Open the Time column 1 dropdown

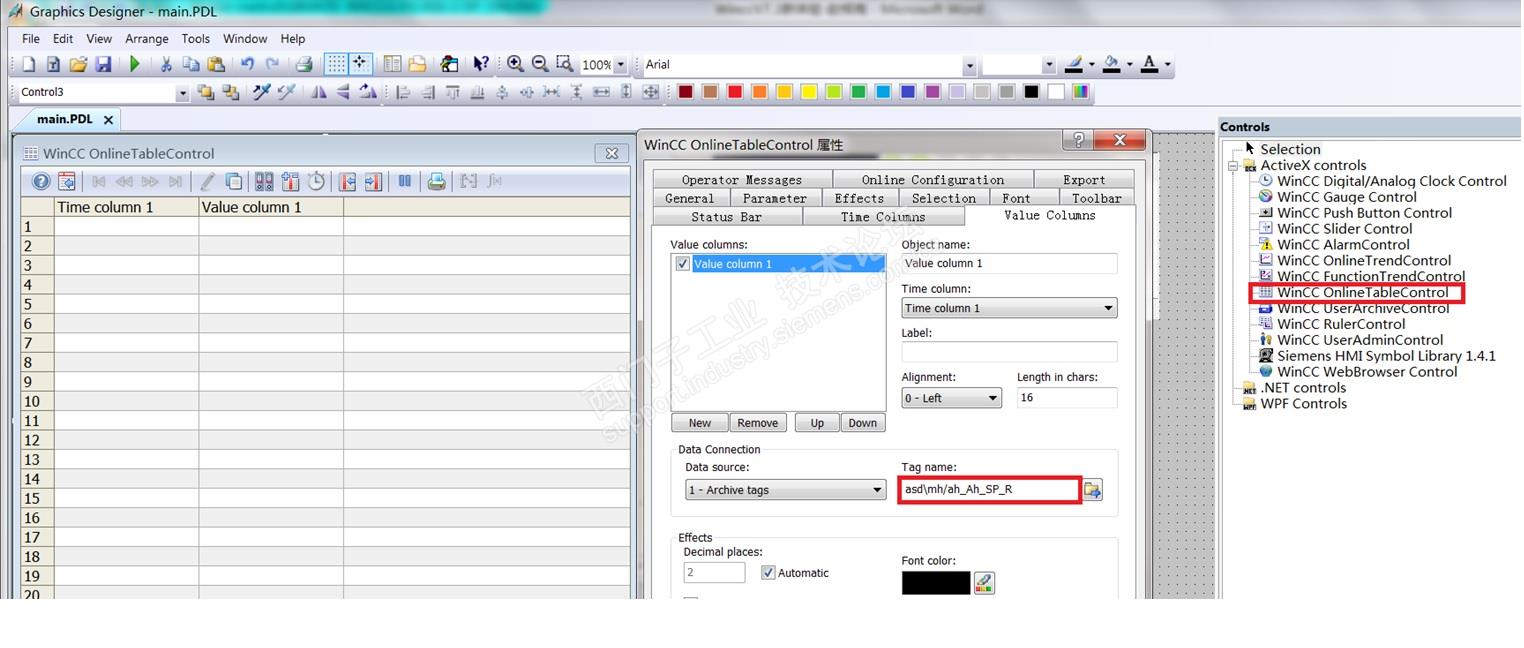click(x=1009, y=308)
